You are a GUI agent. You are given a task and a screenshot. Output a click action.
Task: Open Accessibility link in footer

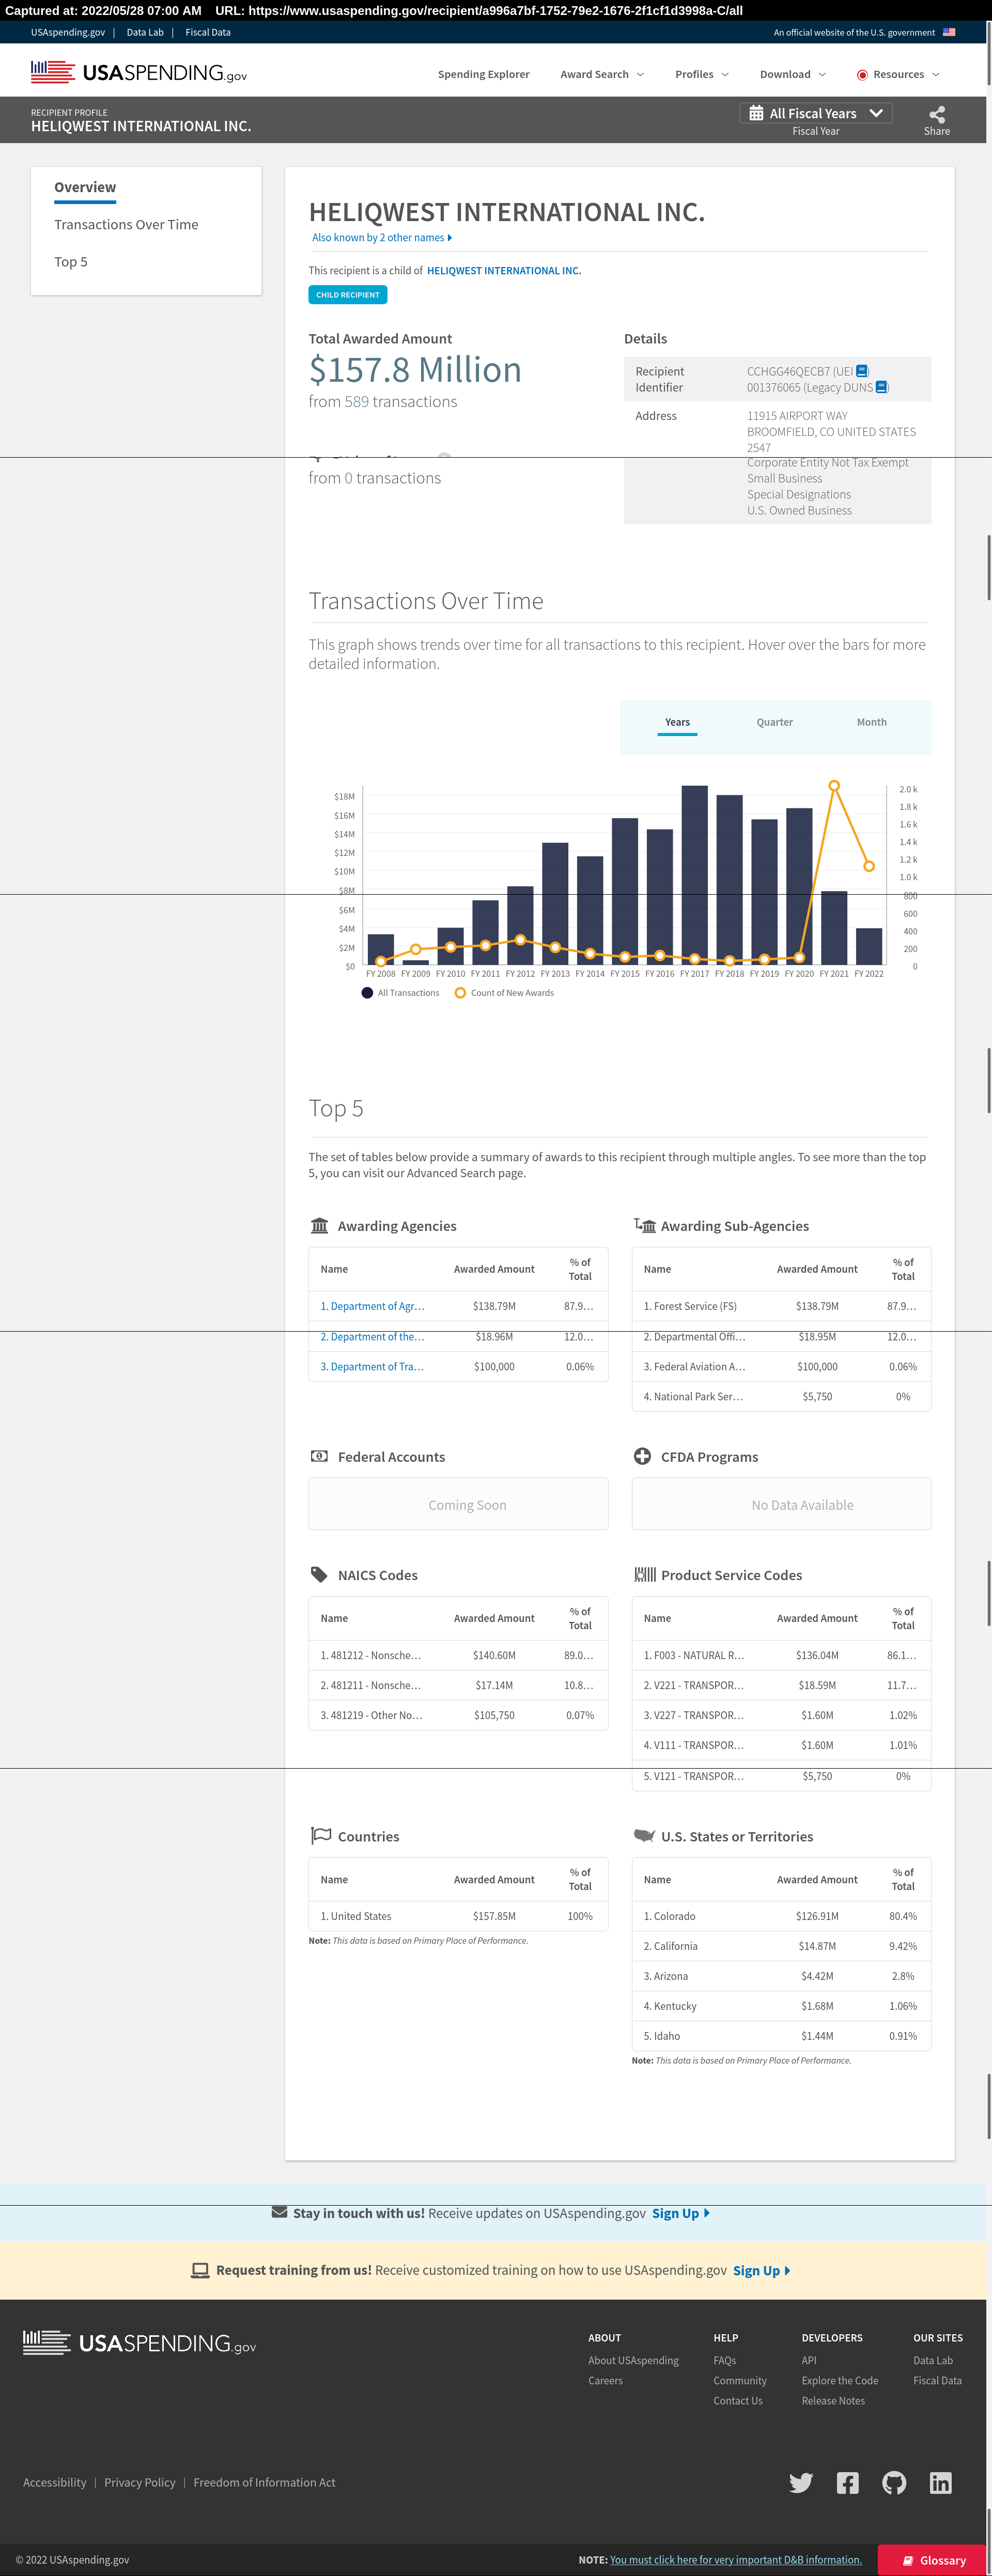(55, 2483)
